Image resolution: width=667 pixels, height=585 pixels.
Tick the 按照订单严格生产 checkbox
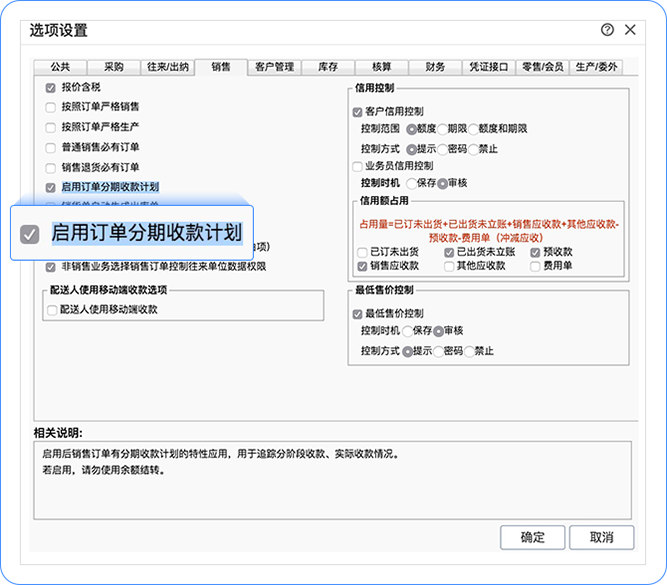pyautogui.click(x=51, y=127)
